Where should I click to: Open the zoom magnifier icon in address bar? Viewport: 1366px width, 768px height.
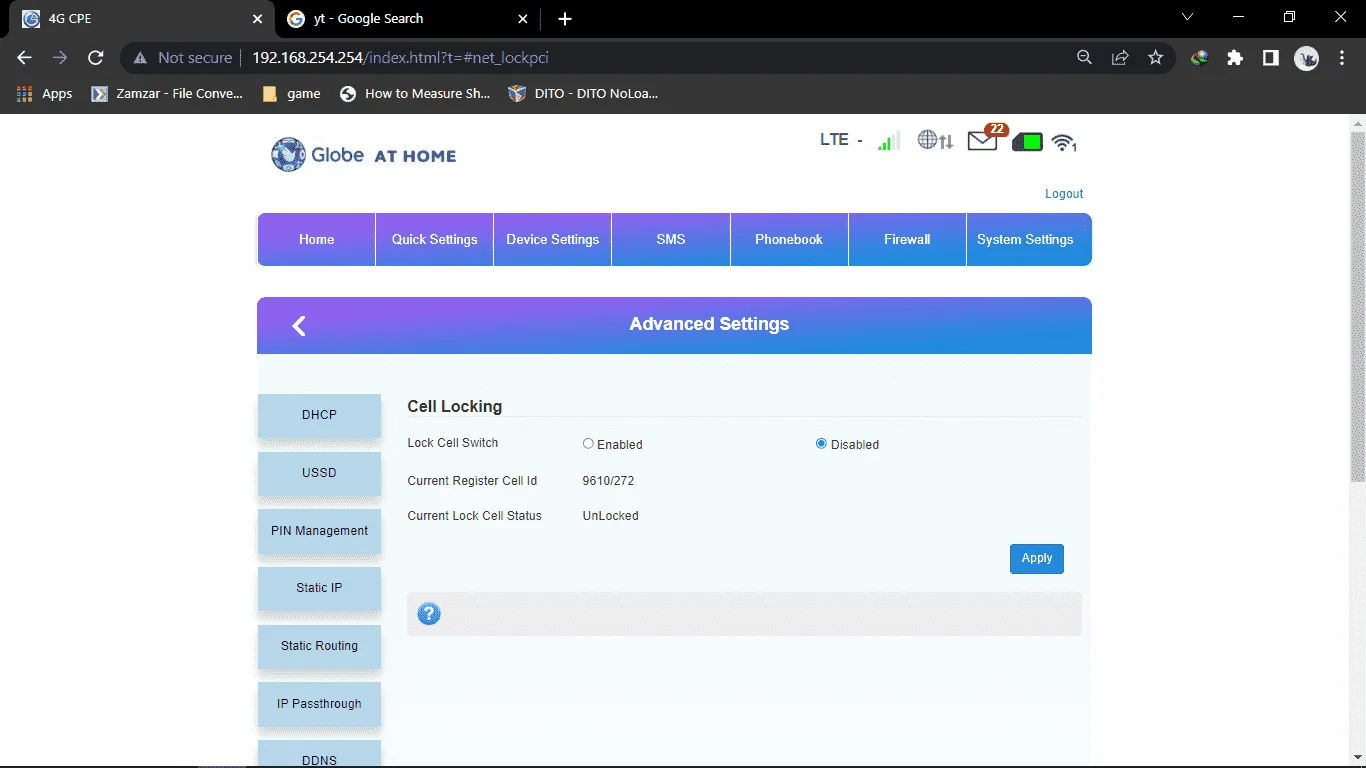click(x=1084, y=58)
